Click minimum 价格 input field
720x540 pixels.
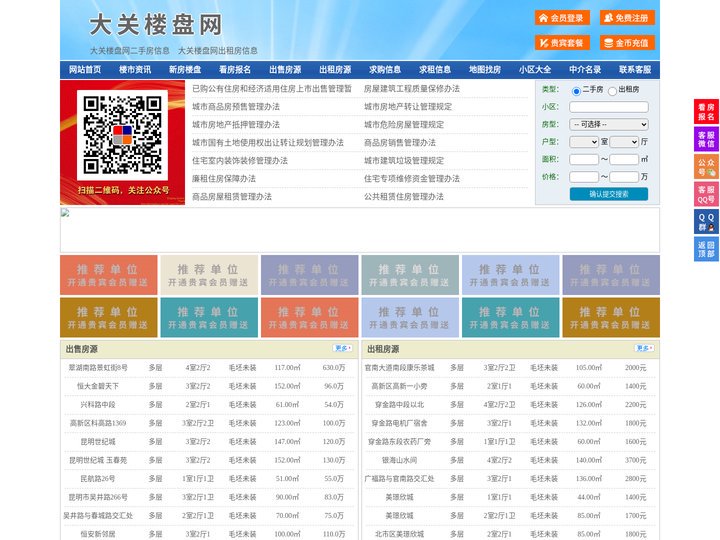click(x=584, y=177)
